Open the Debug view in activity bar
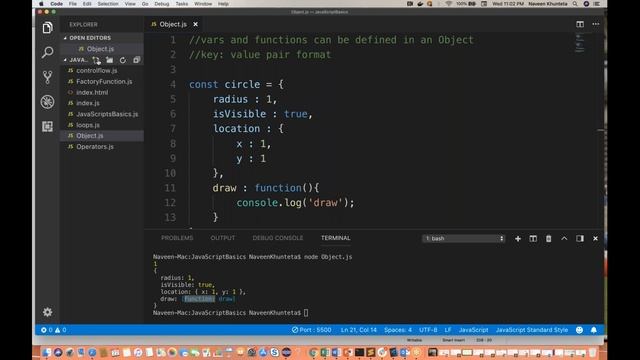Viewport: 640px width, 360px height. click(47, 102)
